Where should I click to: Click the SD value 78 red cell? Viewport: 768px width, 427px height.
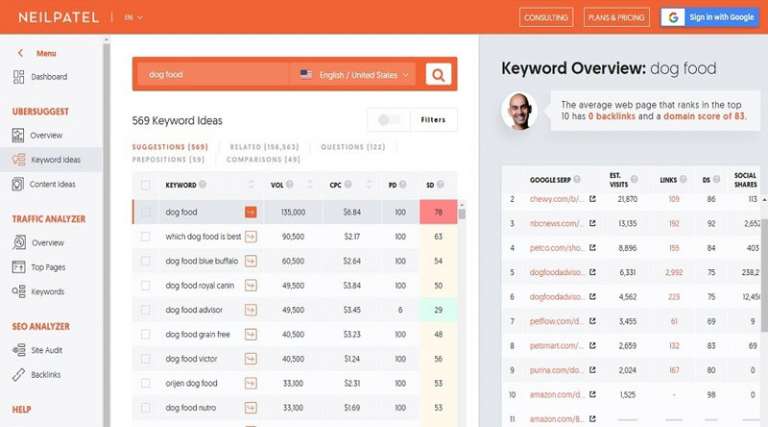pyautogui.click(x=438, y=212)
